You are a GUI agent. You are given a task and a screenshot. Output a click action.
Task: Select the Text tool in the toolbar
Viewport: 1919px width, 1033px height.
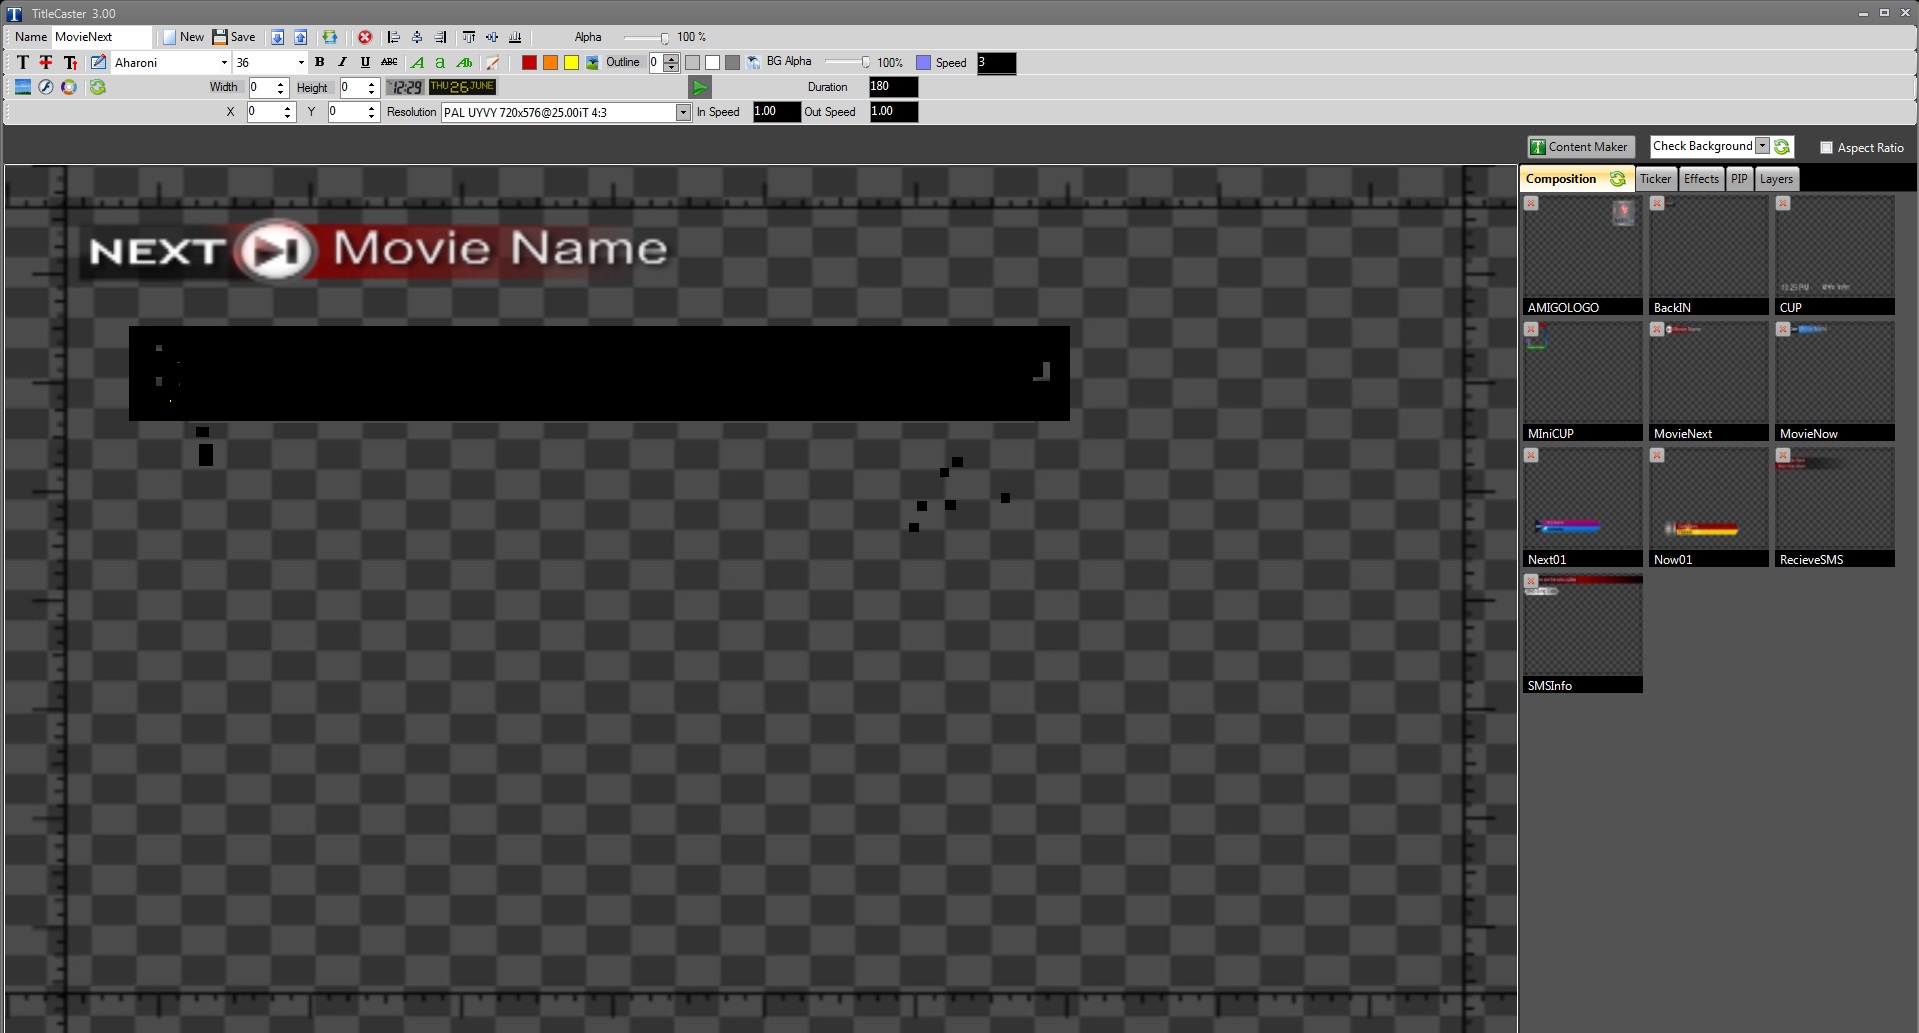[x=21, y=62]
